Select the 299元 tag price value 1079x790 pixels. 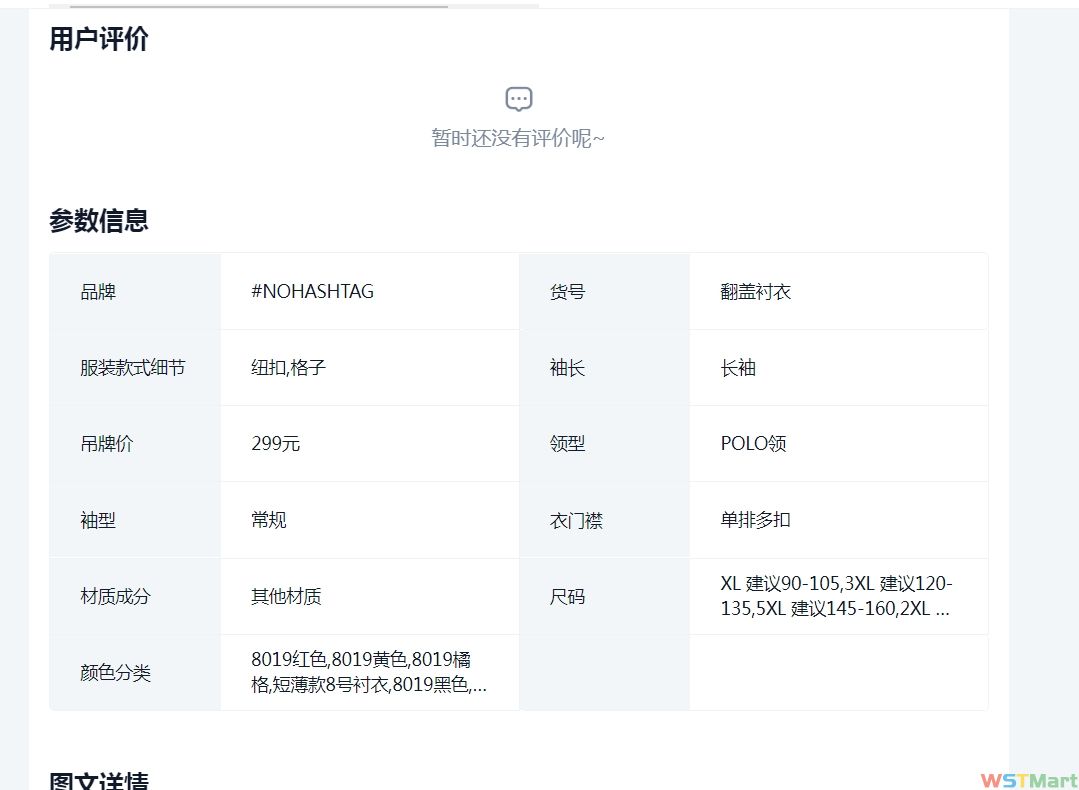275,444
